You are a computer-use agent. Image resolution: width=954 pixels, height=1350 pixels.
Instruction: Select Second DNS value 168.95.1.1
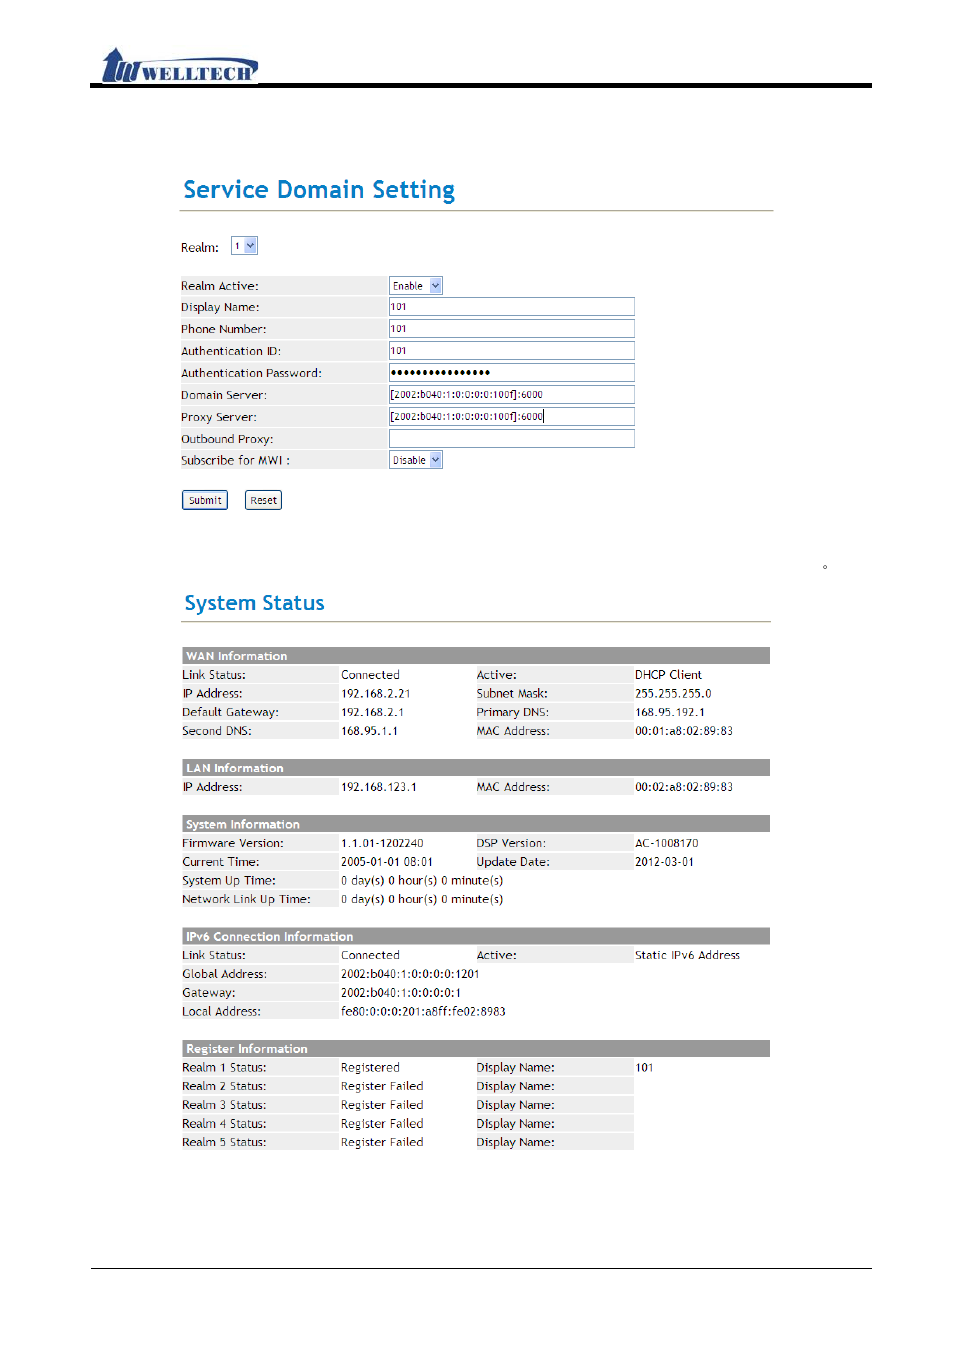click(369, 731)
